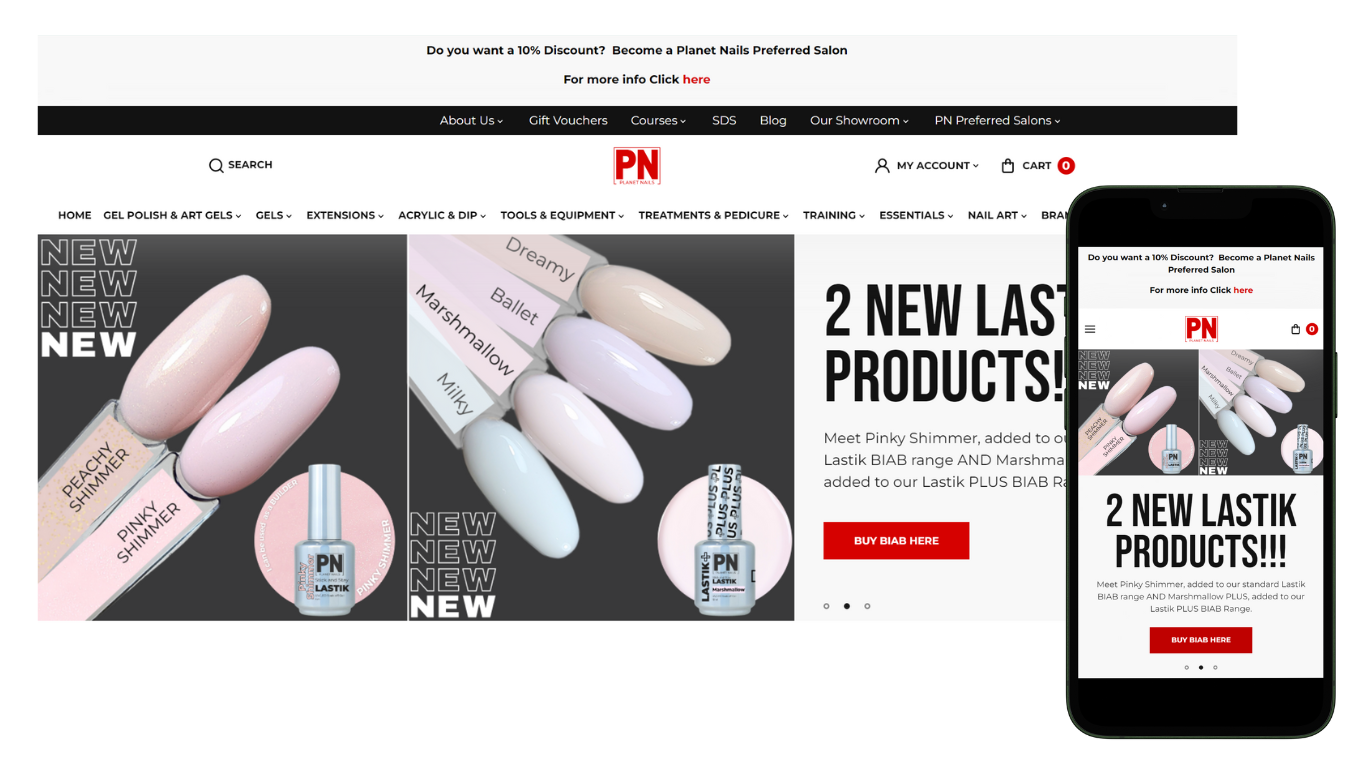The height and width of the screenshot is (768, 1366).
Task: Click desktop Buy BIAB Here button
Action: [896, 541]
